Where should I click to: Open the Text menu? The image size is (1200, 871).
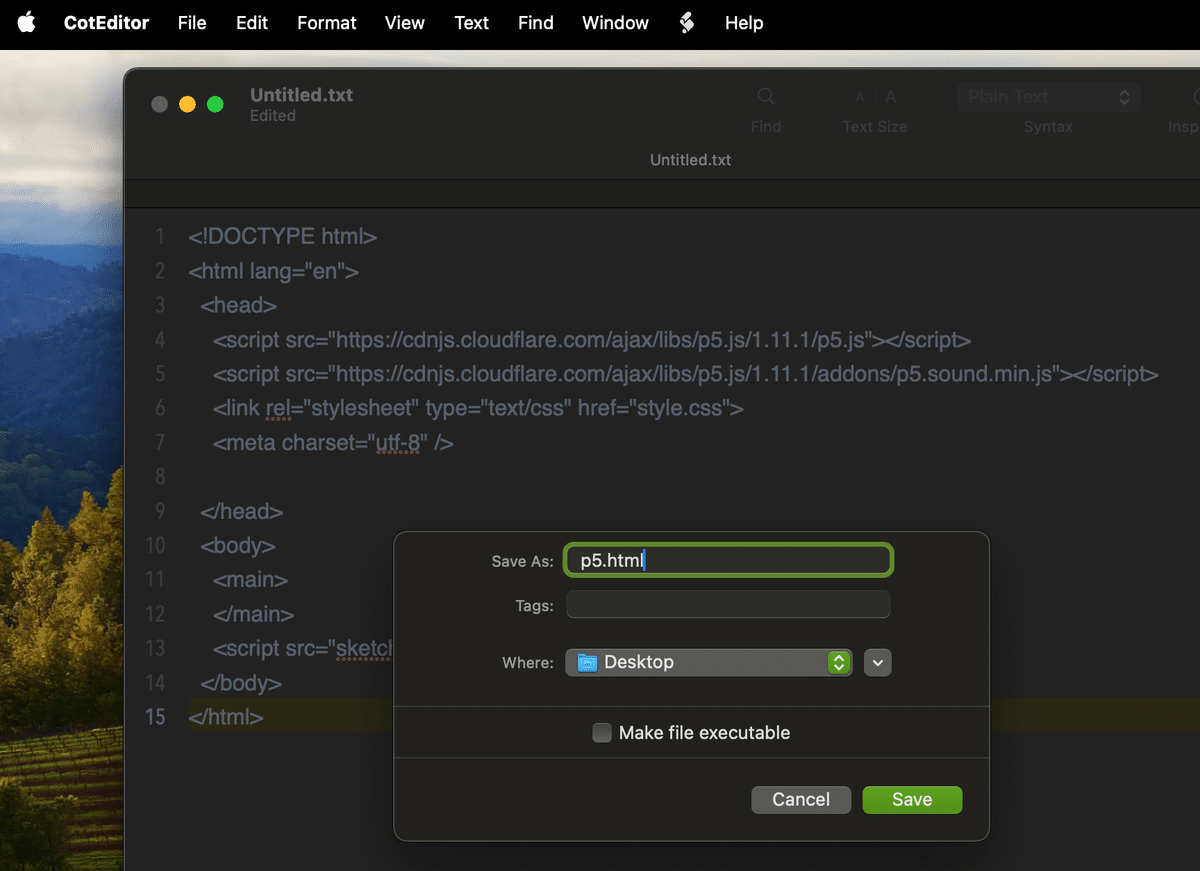coord(471,22)
